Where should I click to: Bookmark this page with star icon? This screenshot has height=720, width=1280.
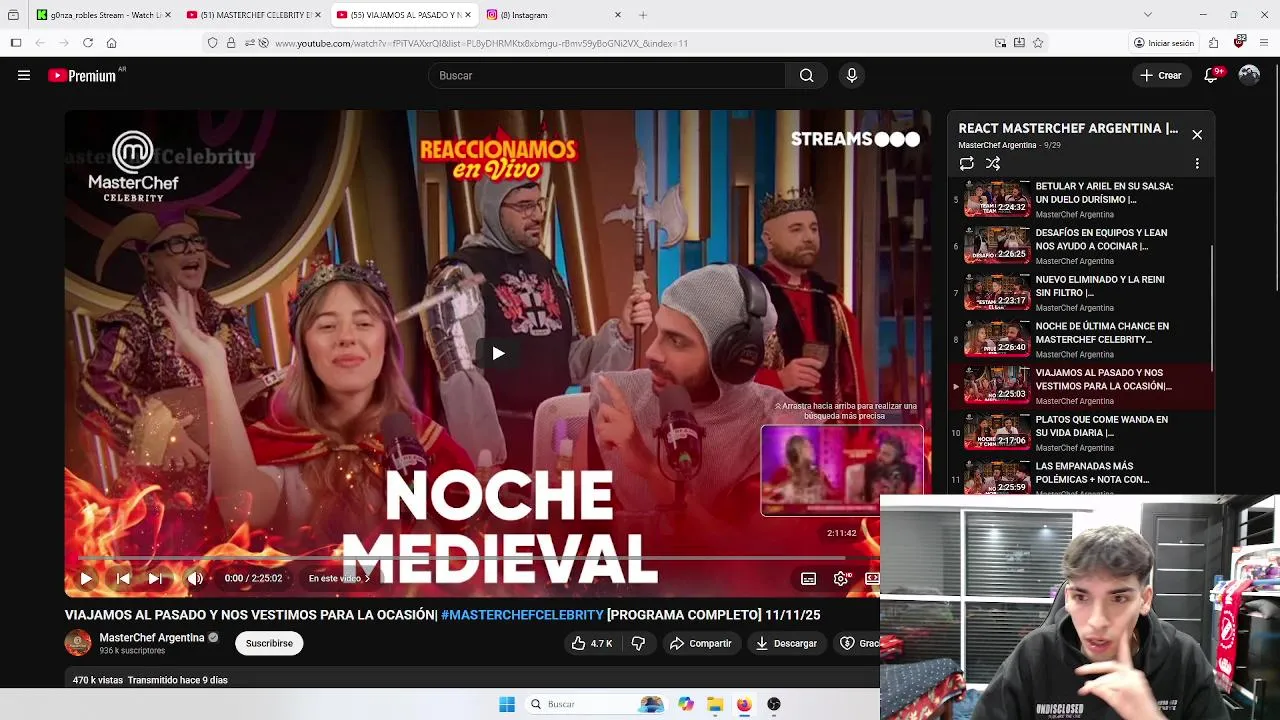[x=1038, y=43]
